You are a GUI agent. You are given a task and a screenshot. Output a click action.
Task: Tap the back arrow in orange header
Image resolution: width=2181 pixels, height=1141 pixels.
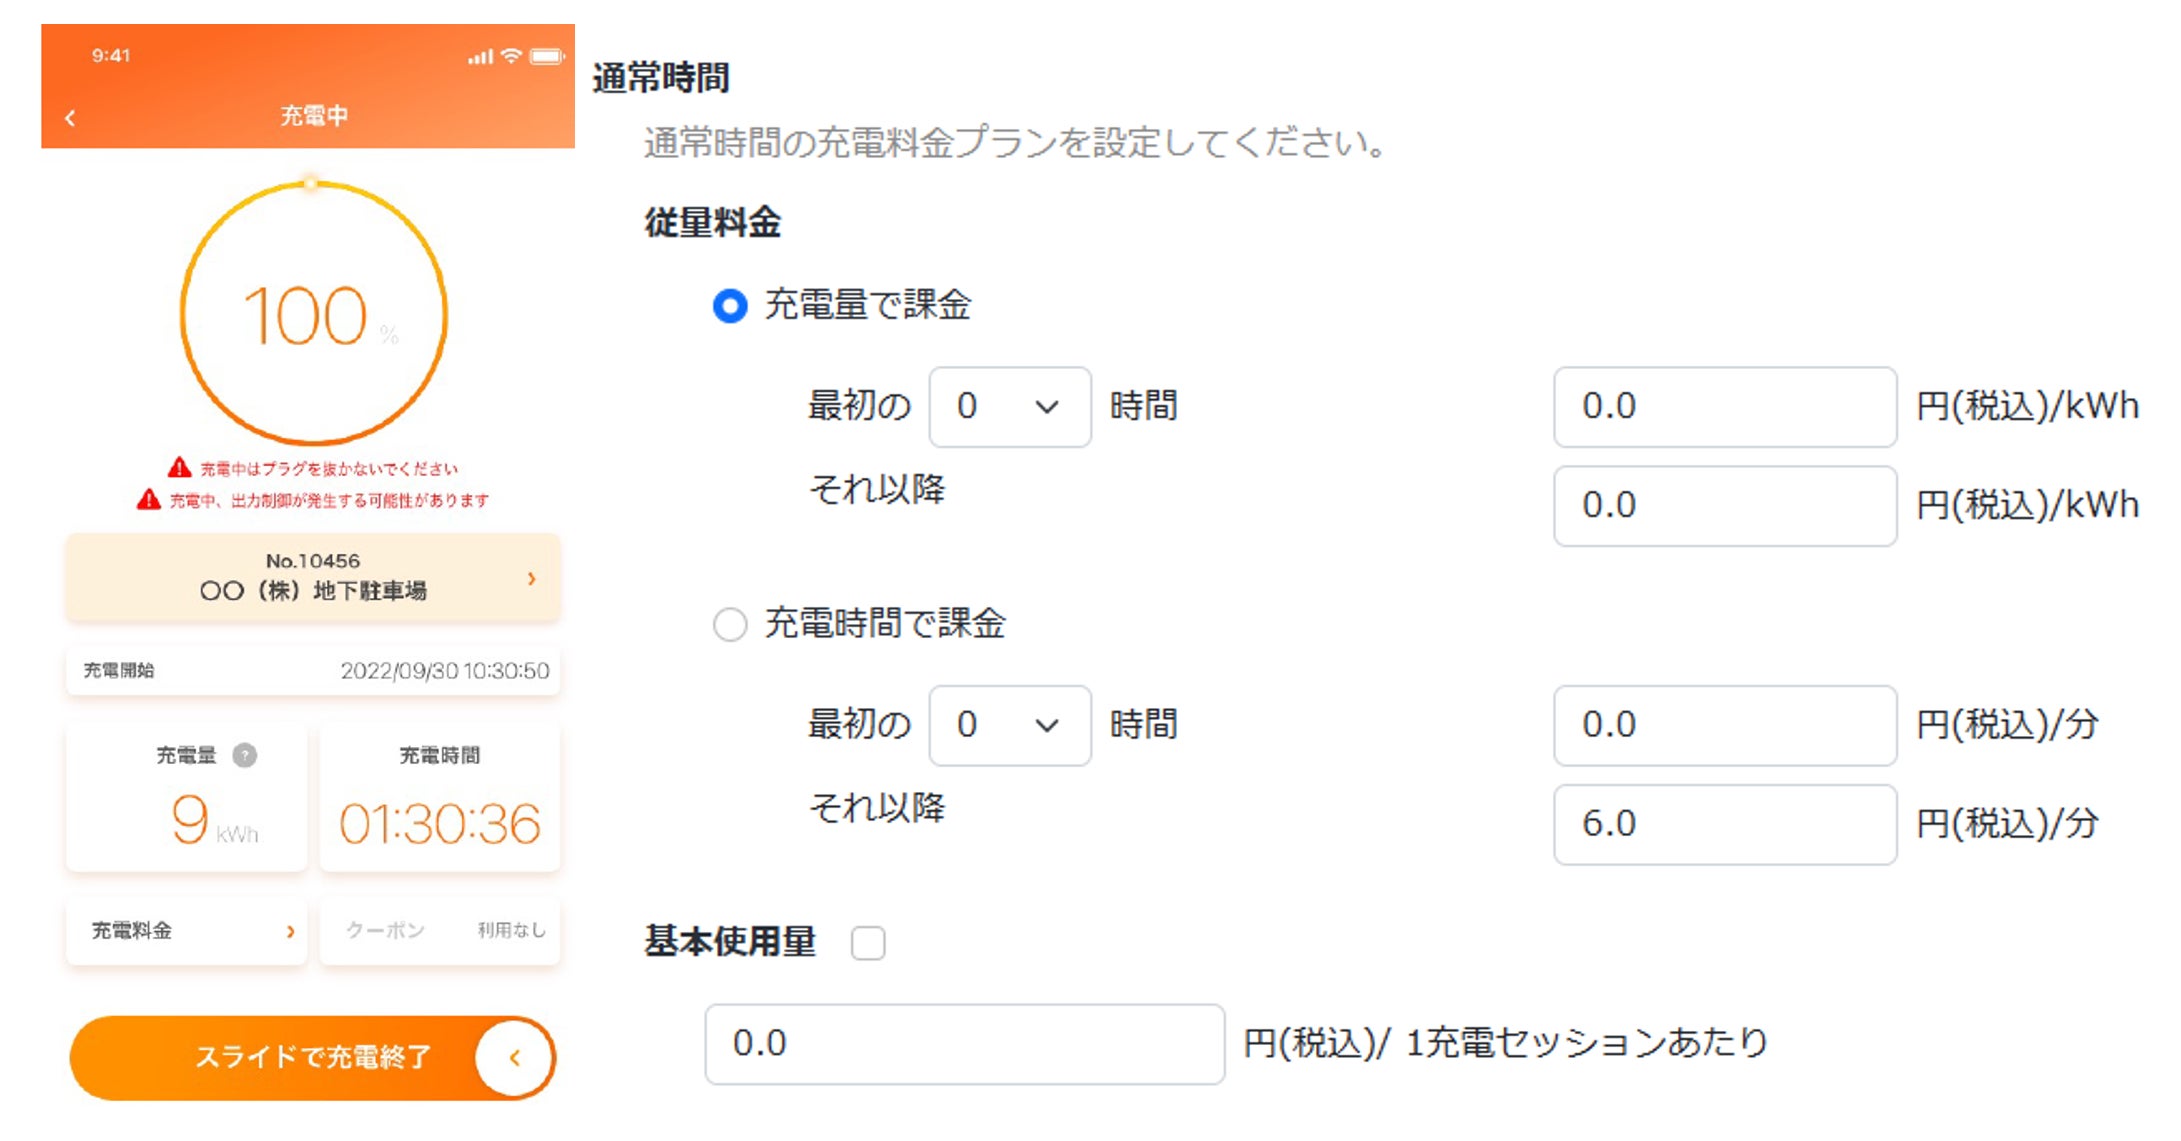coord(70,118)
